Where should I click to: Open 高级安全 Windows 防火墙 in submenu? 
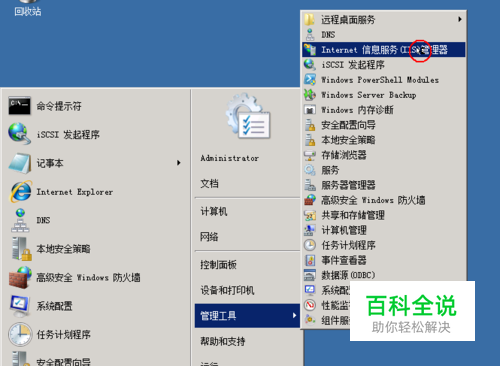tap(384, 200)
